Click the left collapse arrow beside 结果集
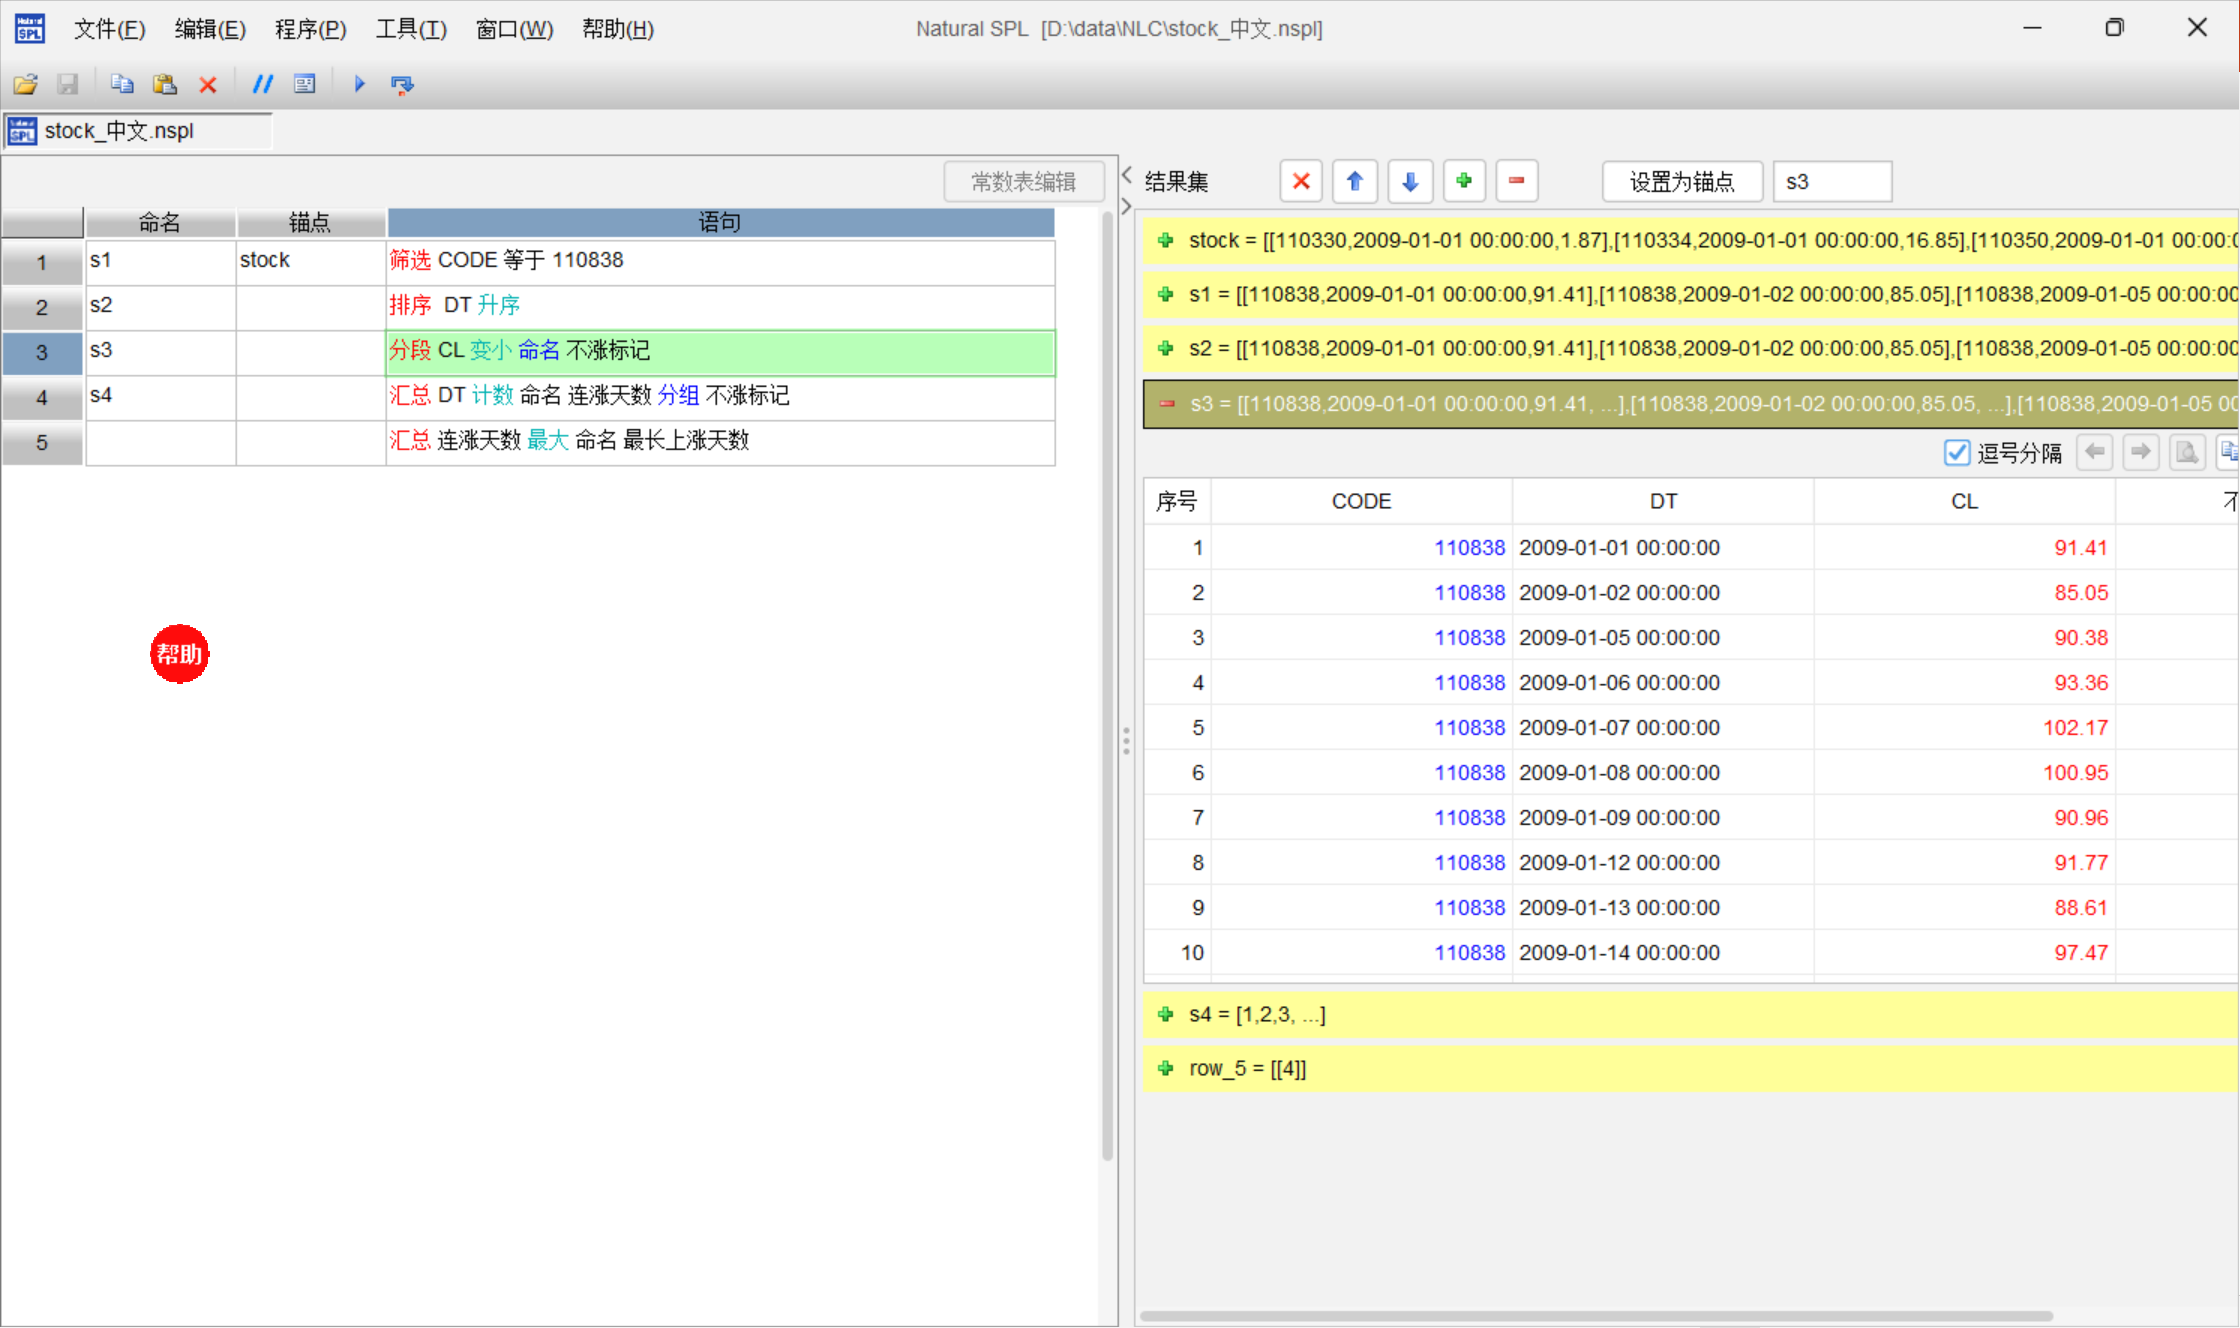 tap(1127, 175)
